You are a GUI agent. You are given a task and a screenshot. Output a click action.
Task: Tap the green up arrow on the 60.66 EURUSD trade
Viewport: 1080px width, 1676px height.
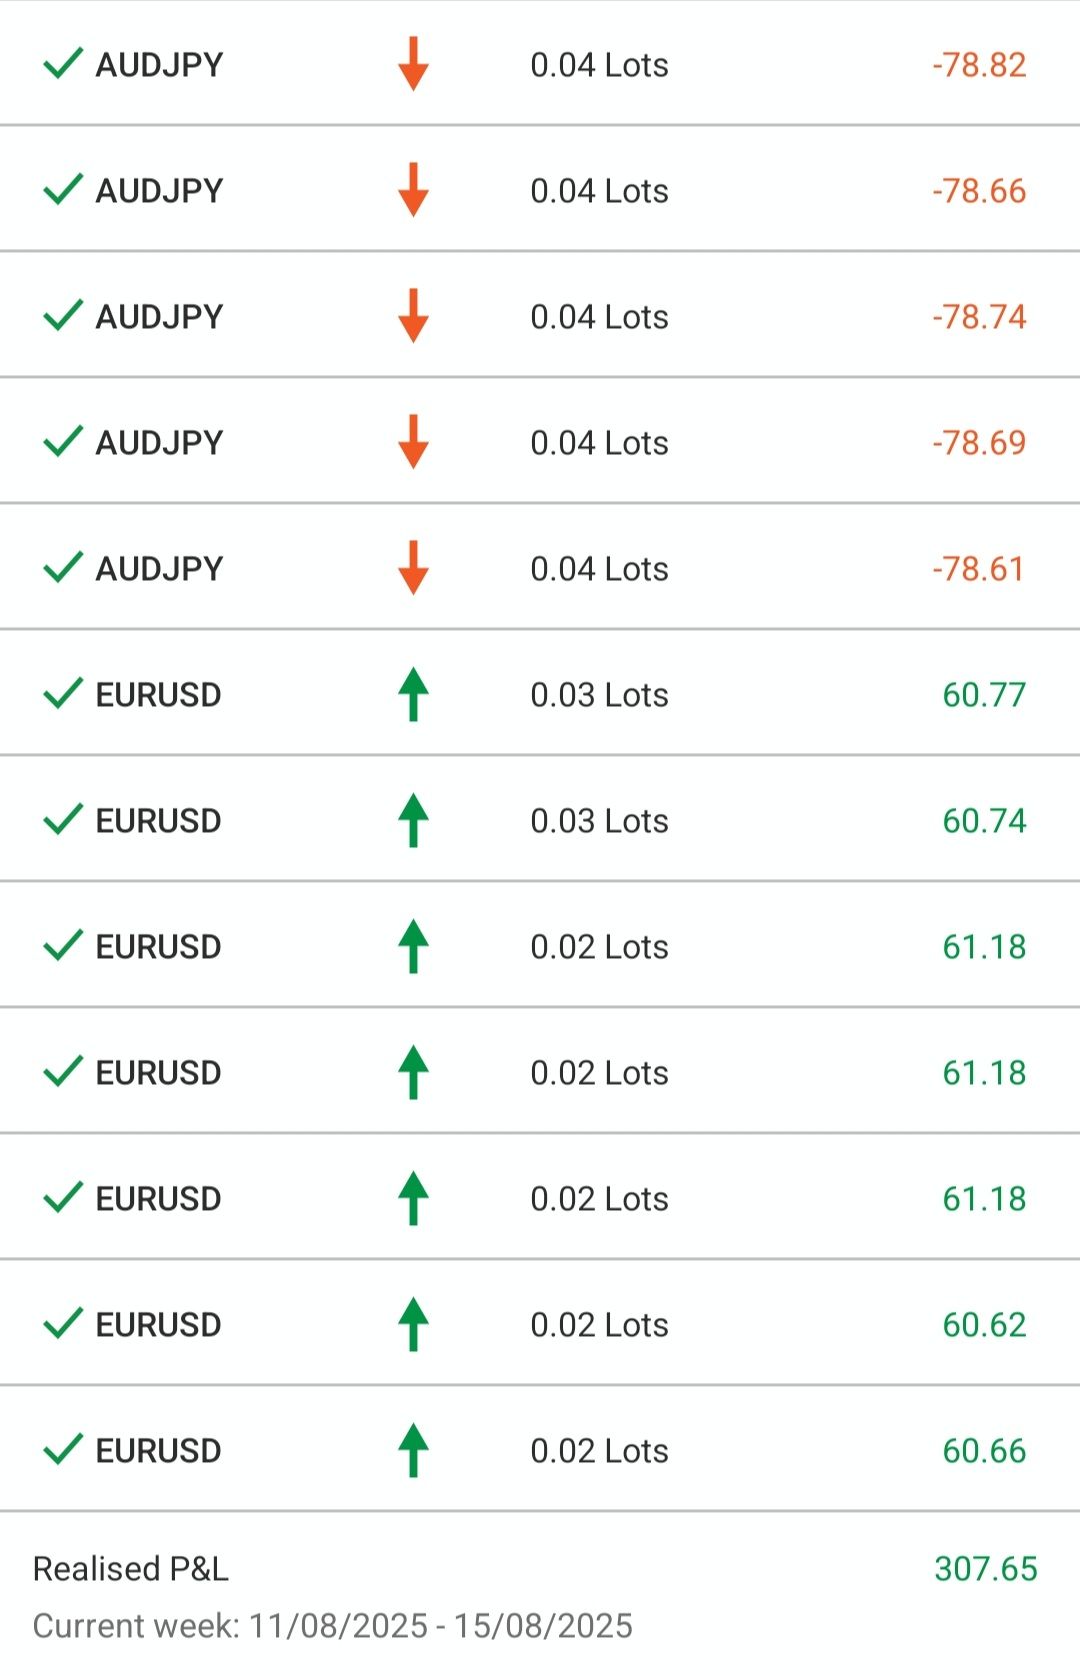click(x=413, y=1450)
